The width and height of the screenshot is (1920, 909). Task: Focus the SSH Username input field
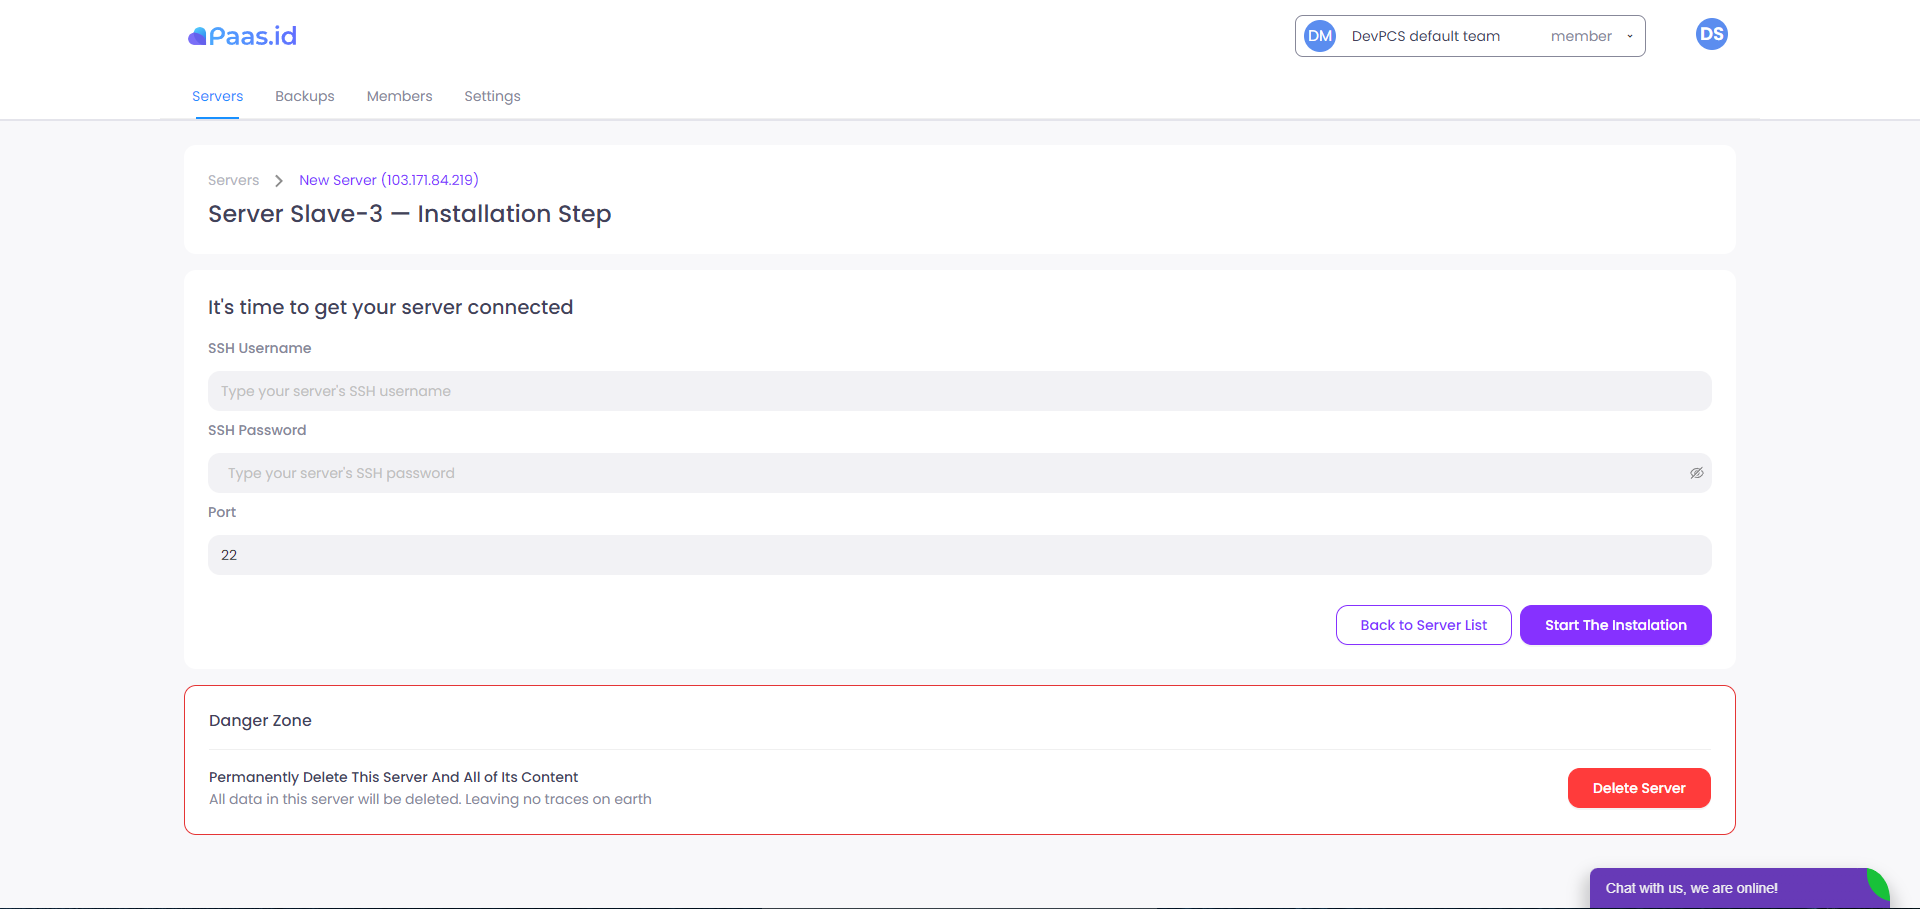[959, 391]
